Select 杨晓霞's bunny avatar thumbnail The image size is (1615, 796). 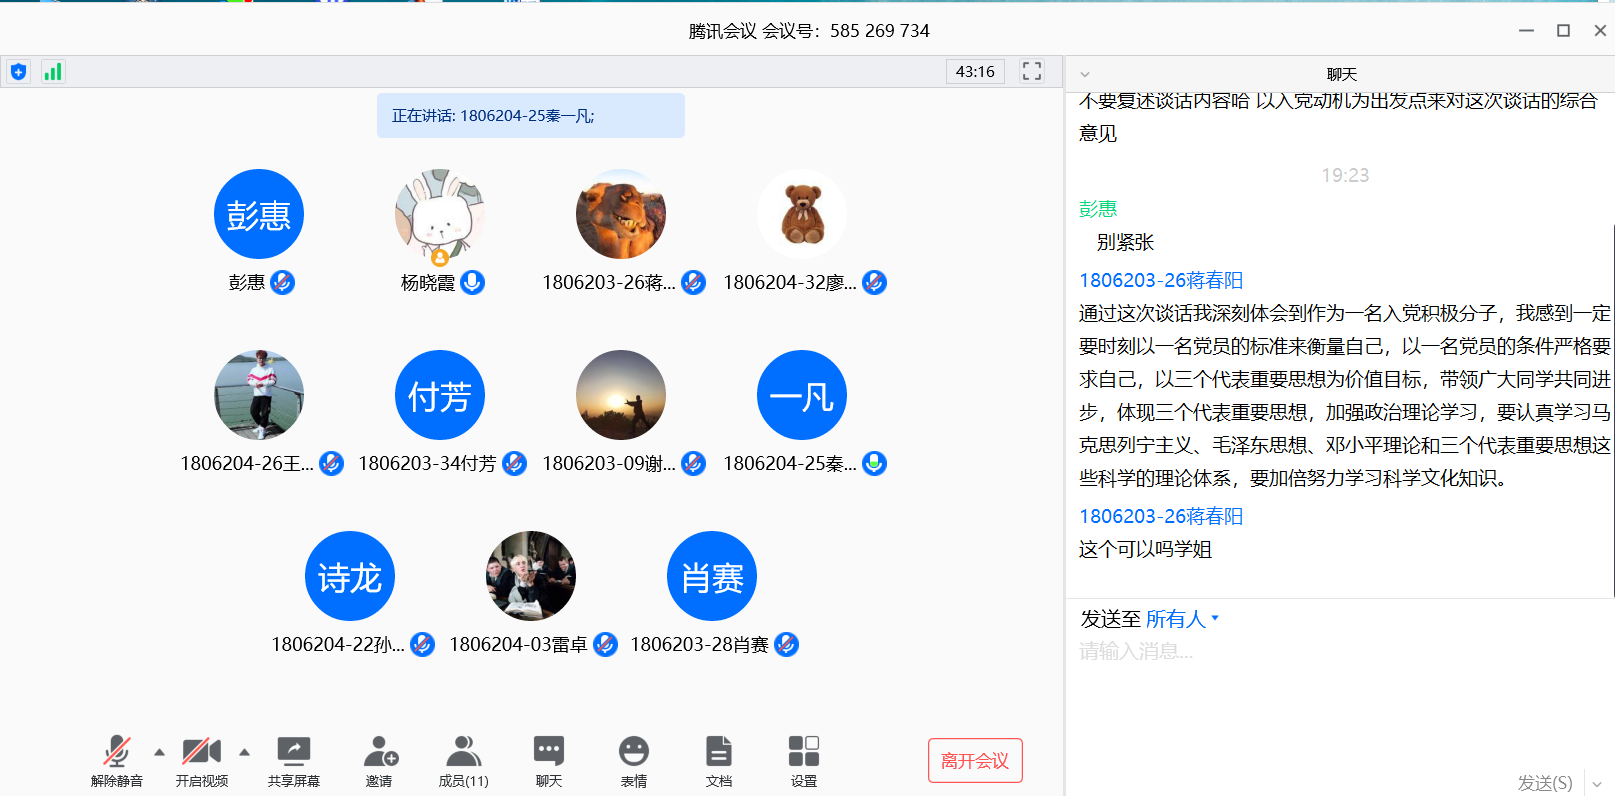(440, 214)
